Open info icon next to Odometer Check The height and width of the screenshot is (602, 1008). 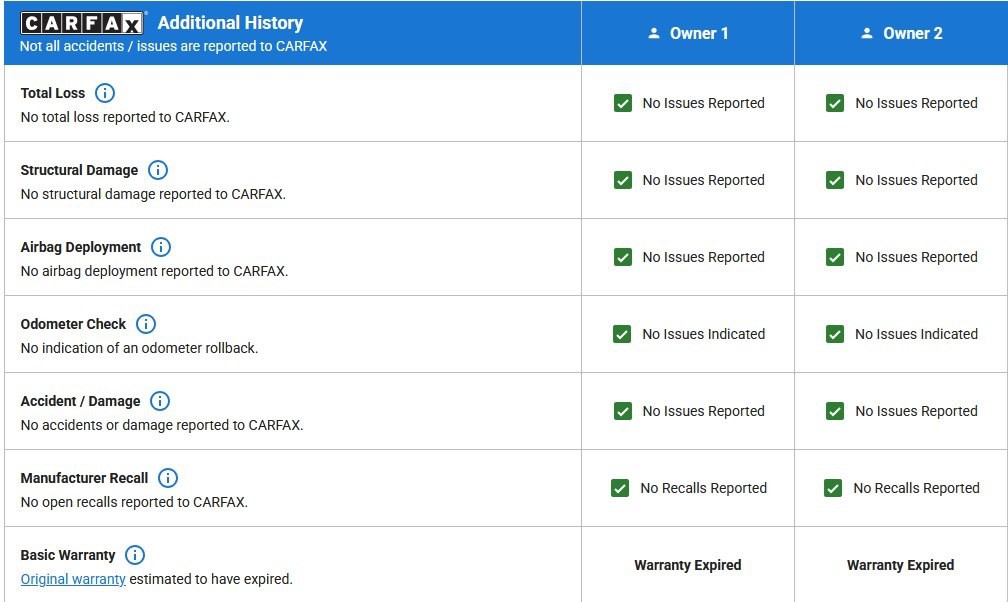[x=146, y=324]
